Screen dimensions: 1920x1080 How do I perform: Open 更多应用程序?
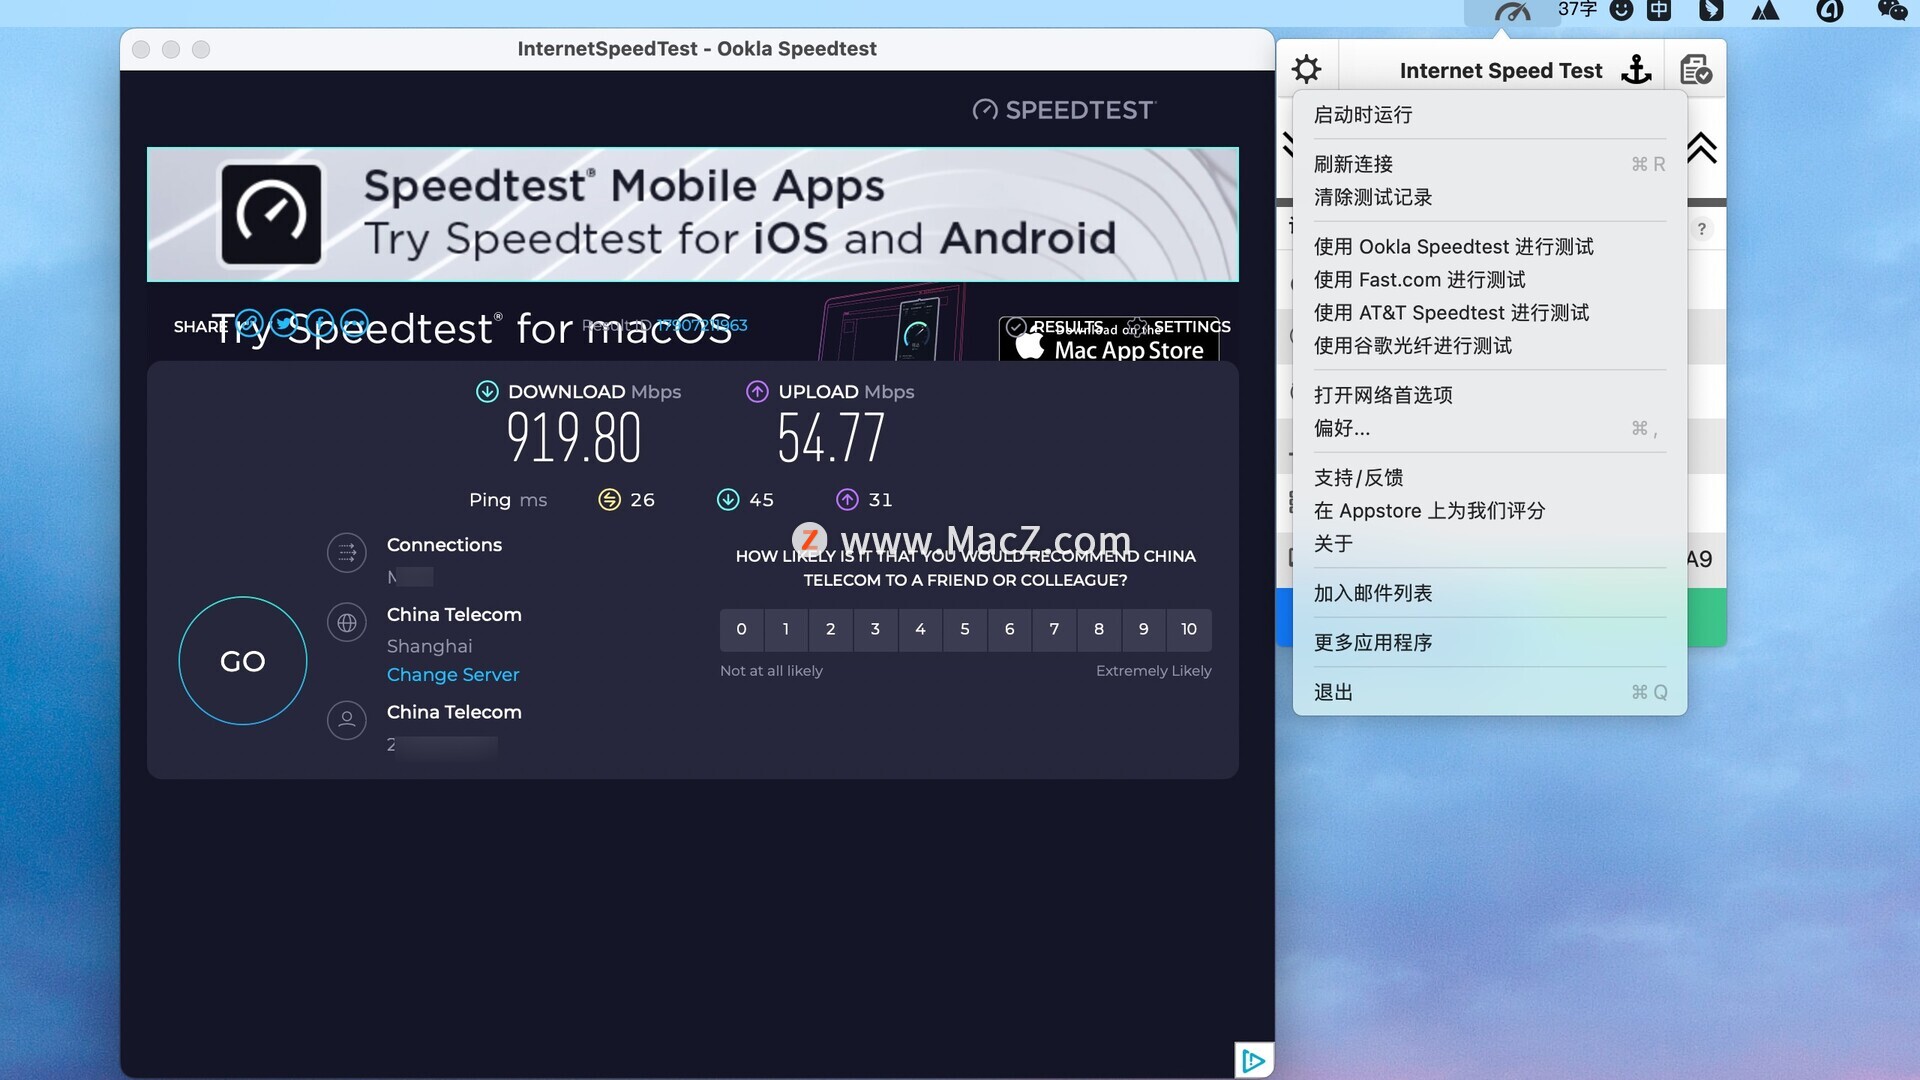1489,643
